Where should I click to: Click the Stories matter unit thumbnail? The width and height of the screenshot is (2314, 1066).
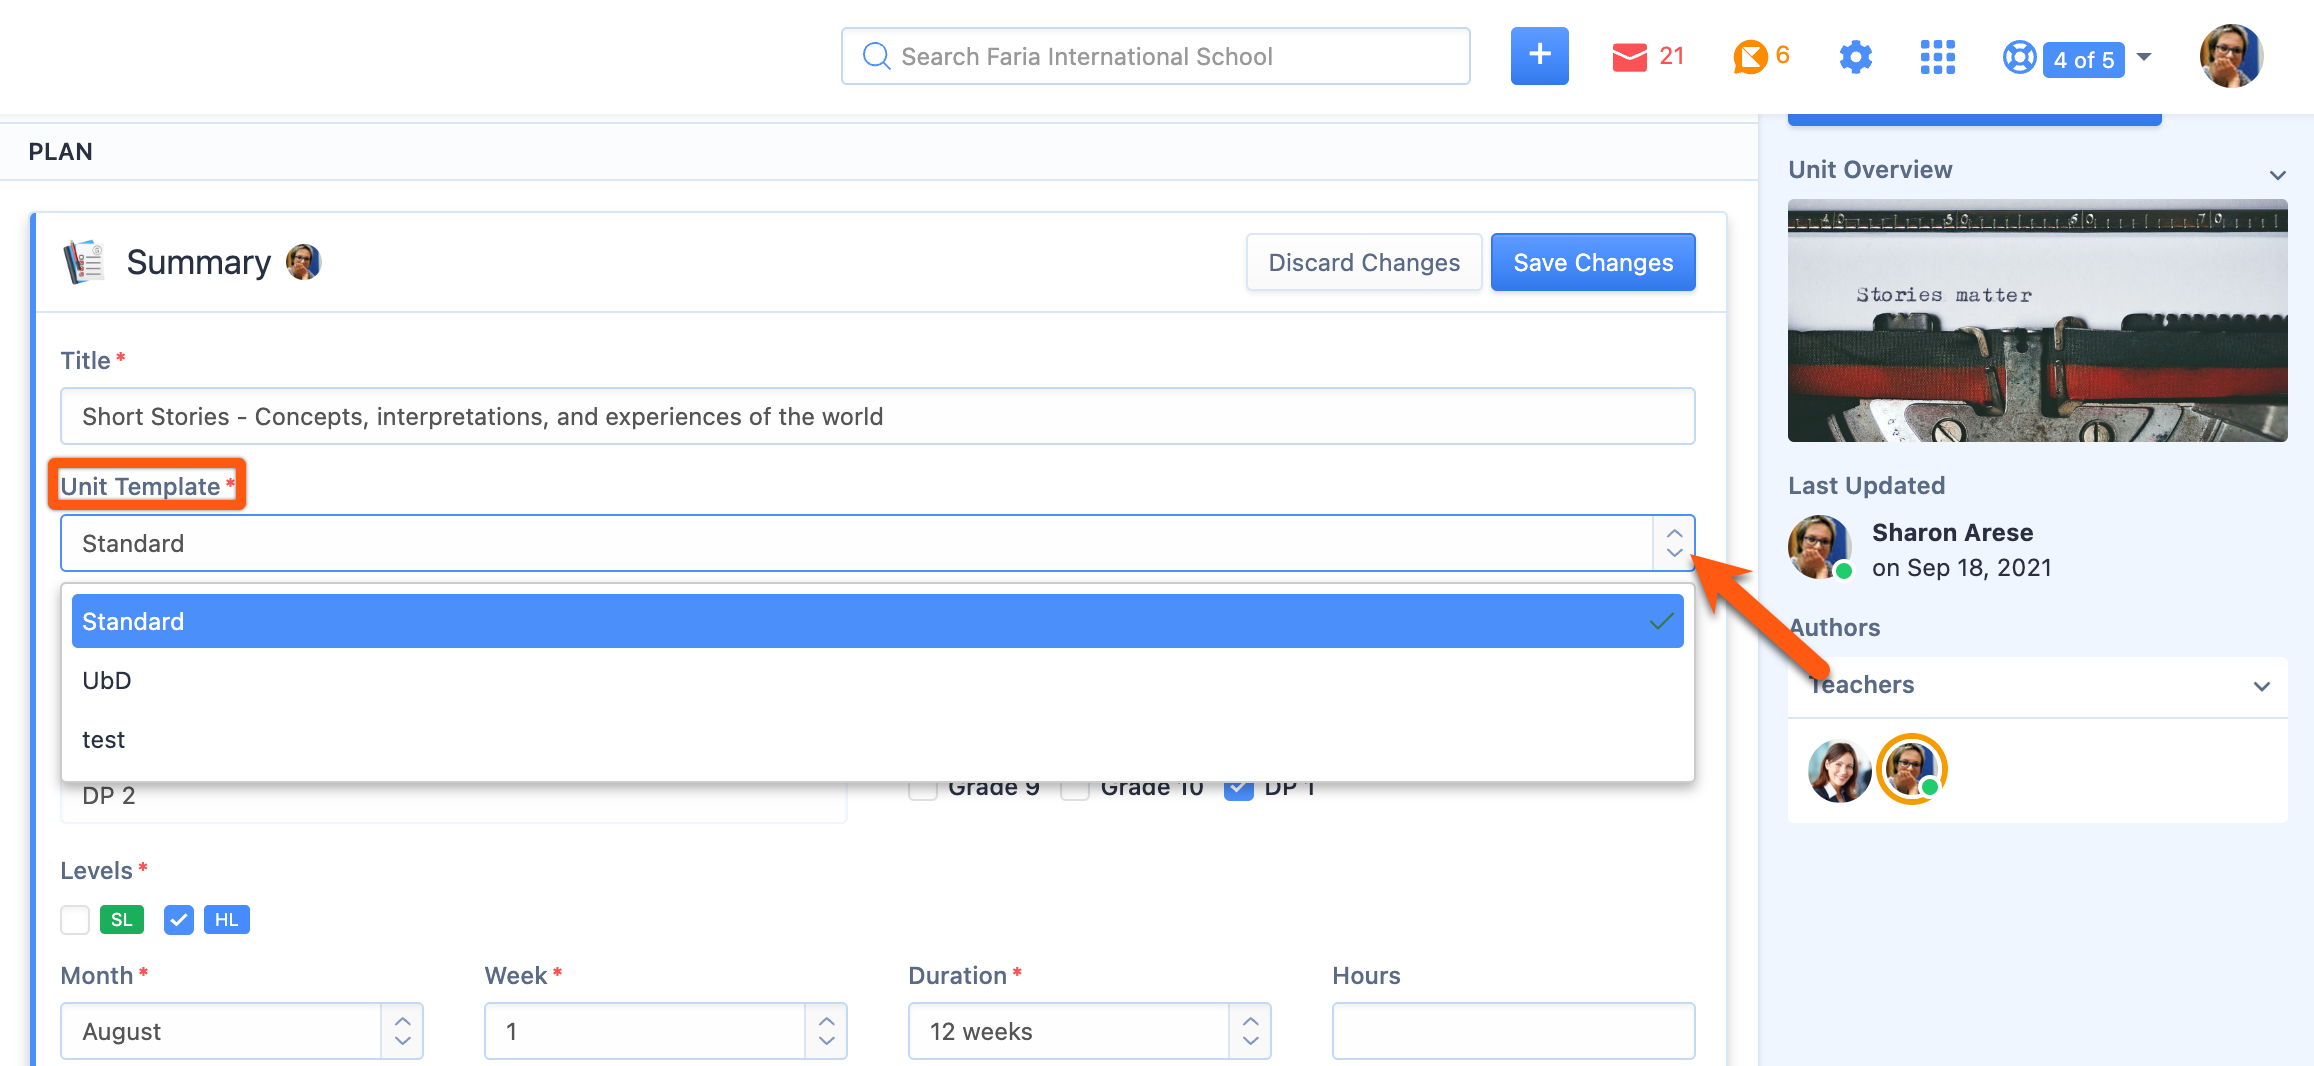click(2037, 321)
